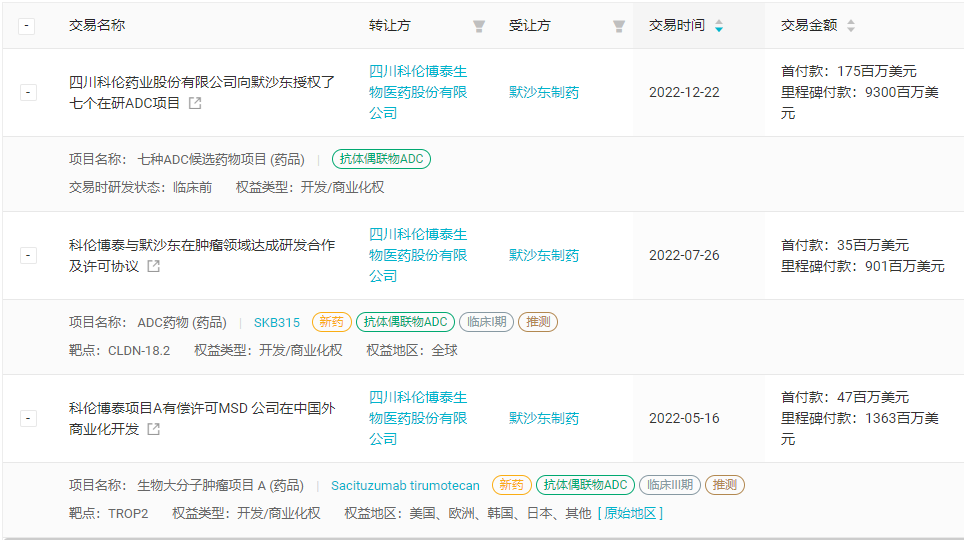Viewport: 964px width, 540px height.
Task: Select the project name 七种ADC候选药物项目 (药品)
Action: click(x=221, y=159)
